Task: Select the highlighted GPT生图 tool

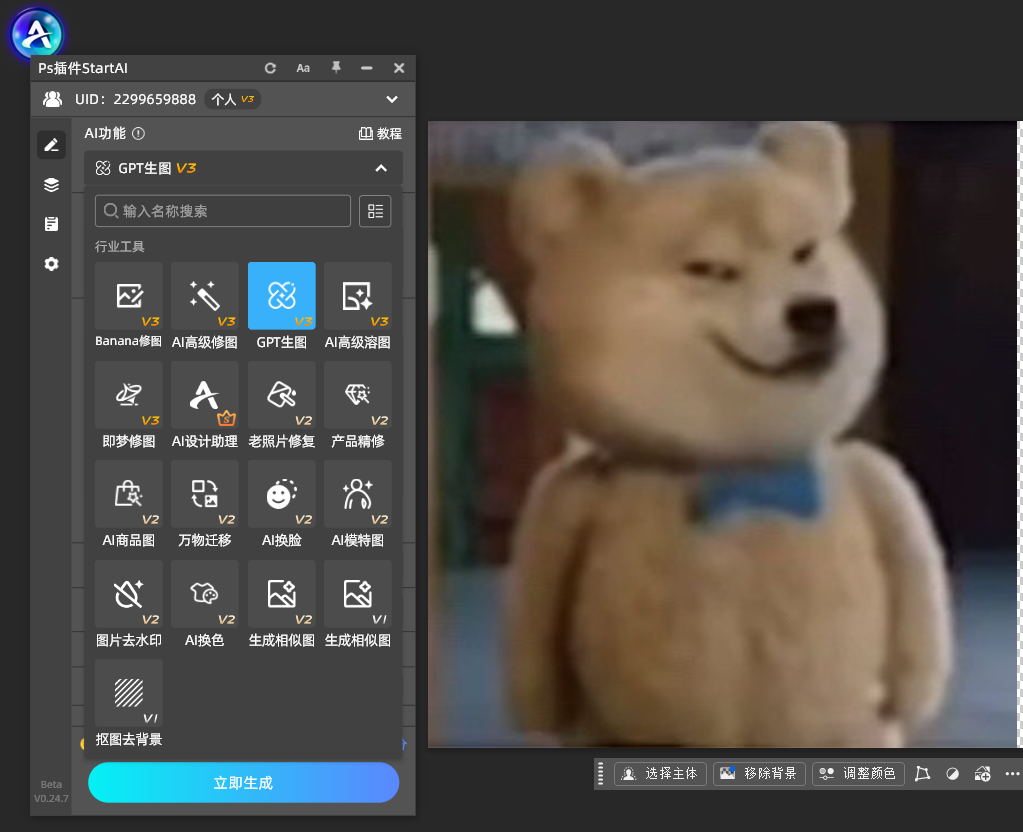Action: 282,305
